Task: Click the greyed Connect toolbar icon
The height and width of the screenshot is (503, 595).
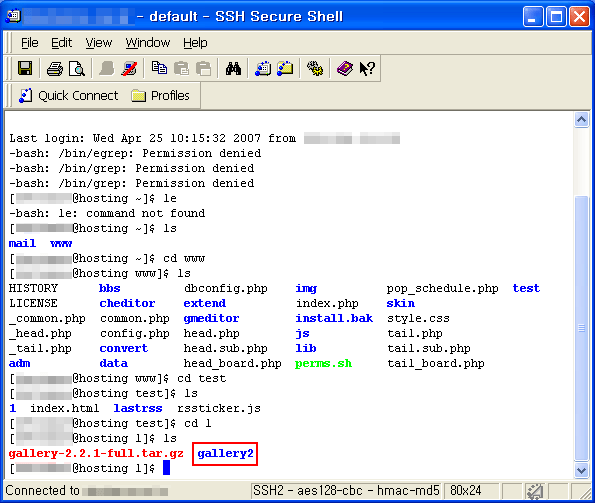Action: [x=107, y=69]
